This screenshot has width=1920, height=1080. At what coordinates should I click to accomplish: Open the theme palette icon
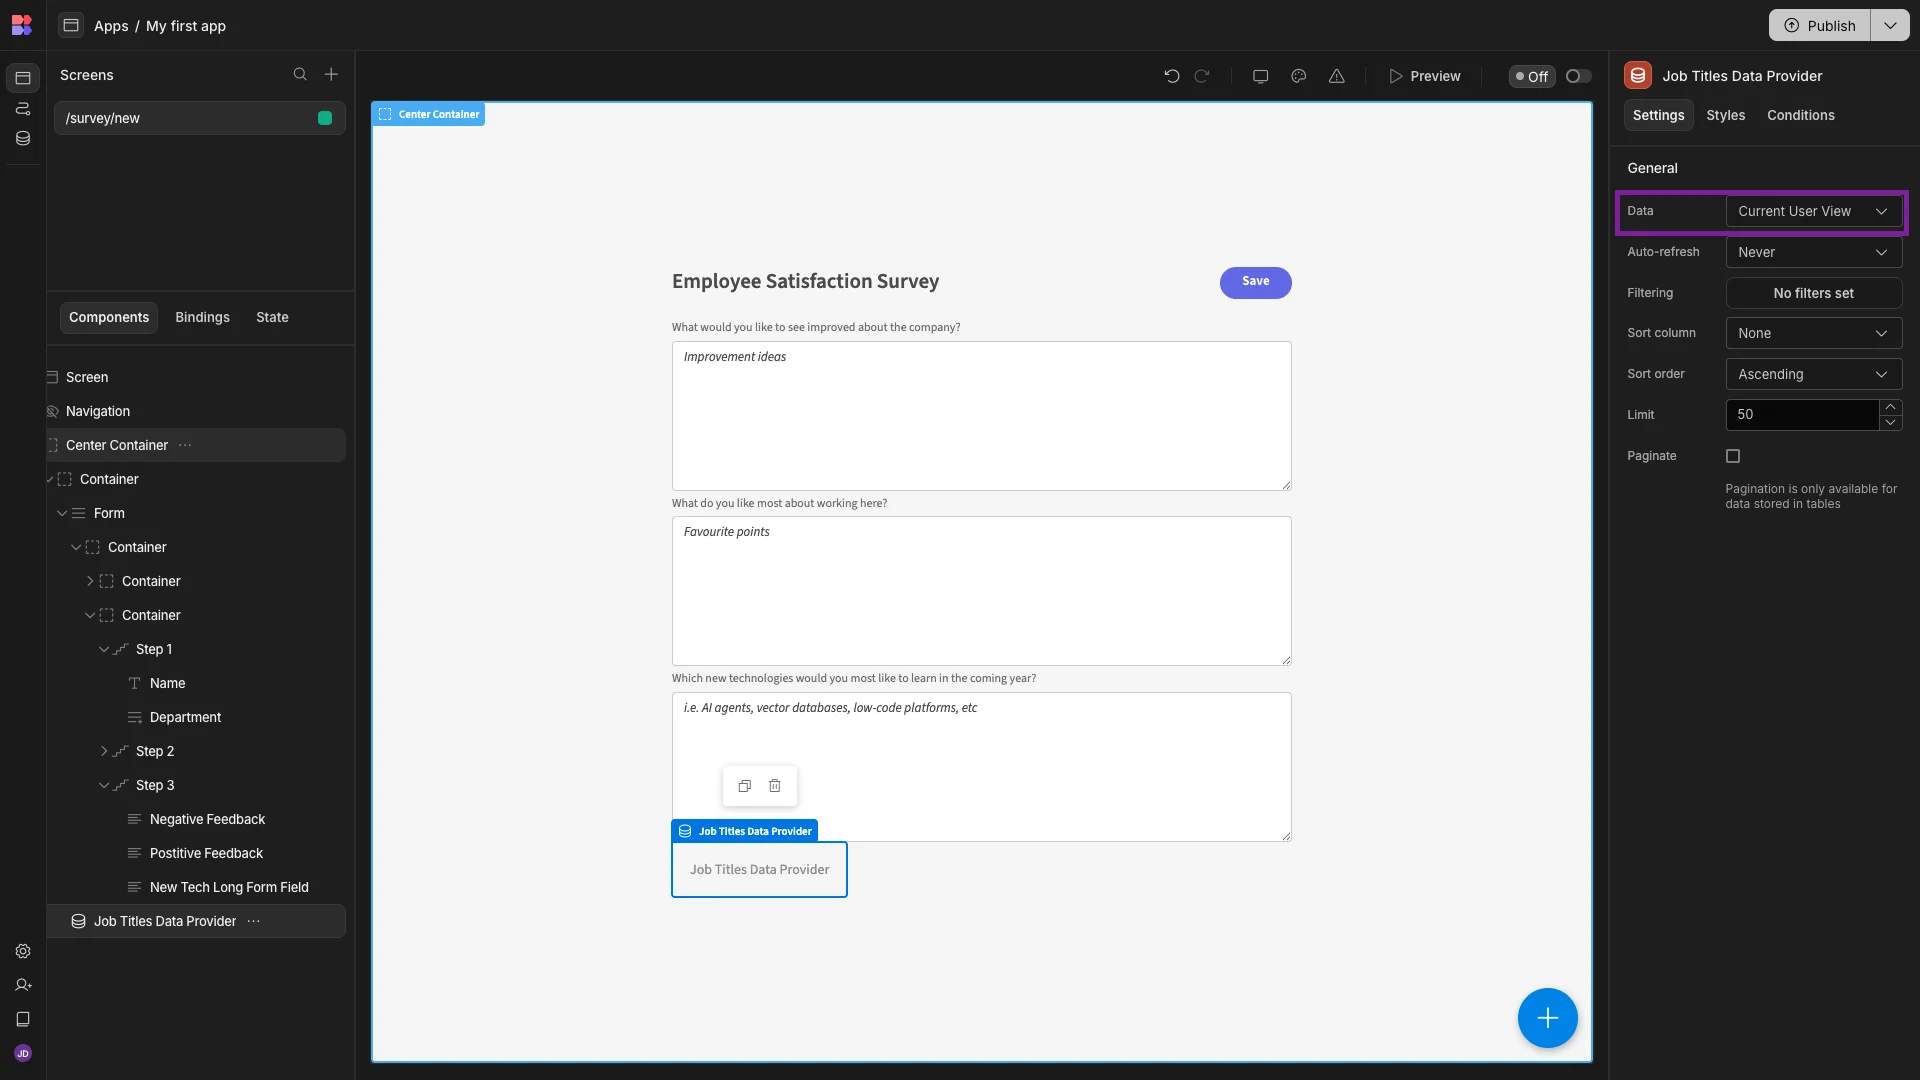pos(1299,76)
